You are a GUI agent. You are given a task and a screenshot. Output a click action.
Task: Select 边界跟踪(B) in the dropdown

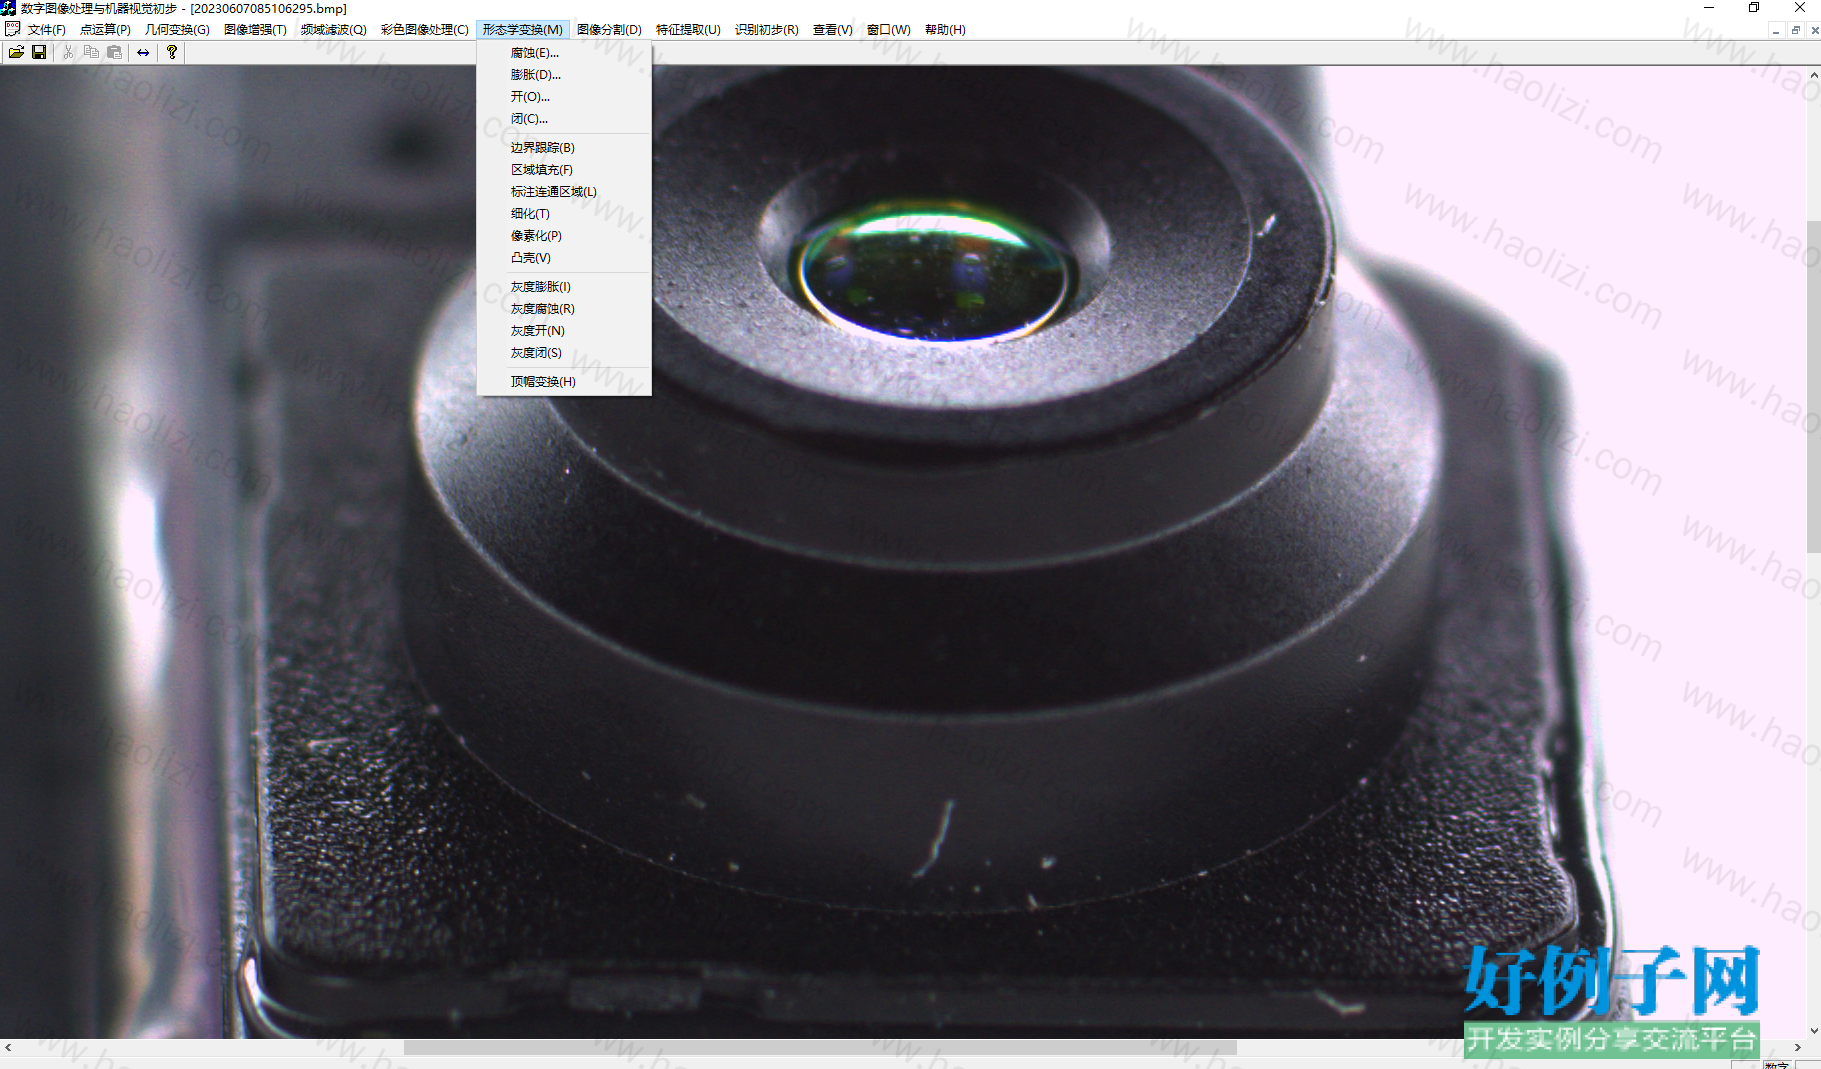tap(564, 148)
